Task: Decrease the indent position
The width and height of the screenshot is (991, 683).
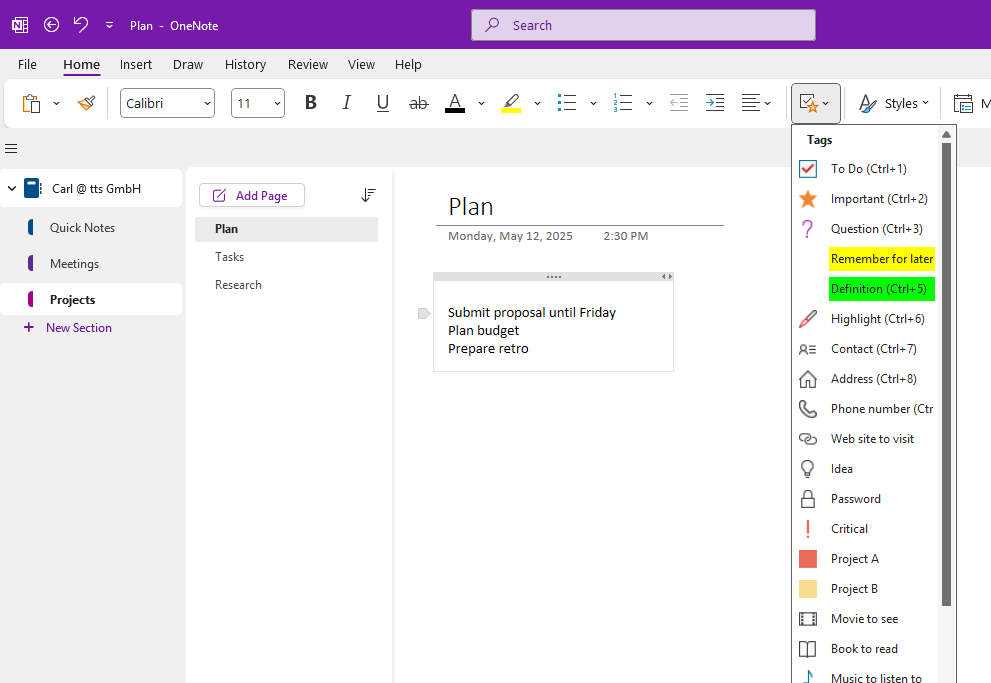Action: (x=679, y=102)
